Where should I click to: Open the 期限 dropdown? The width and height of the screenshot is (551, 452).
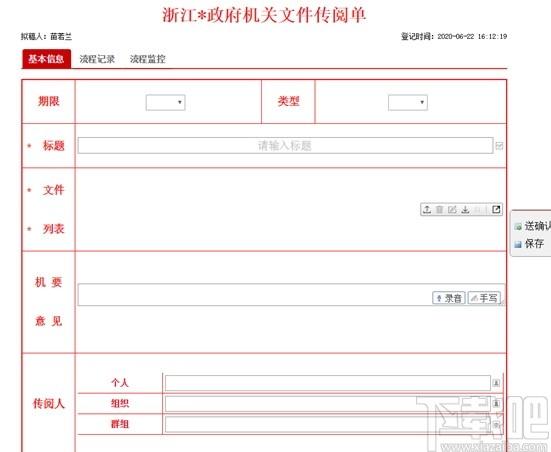click(166, 102)
